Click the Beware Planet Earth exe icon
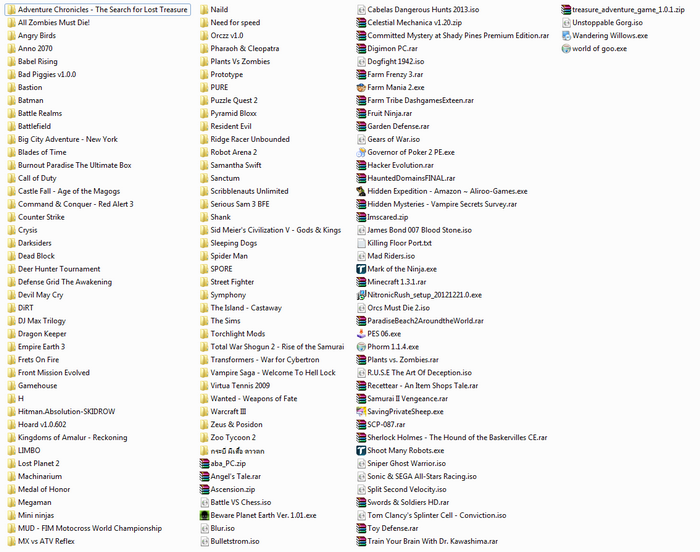The image size is (700, 552). pyautogui.click(x=204, y=515)
